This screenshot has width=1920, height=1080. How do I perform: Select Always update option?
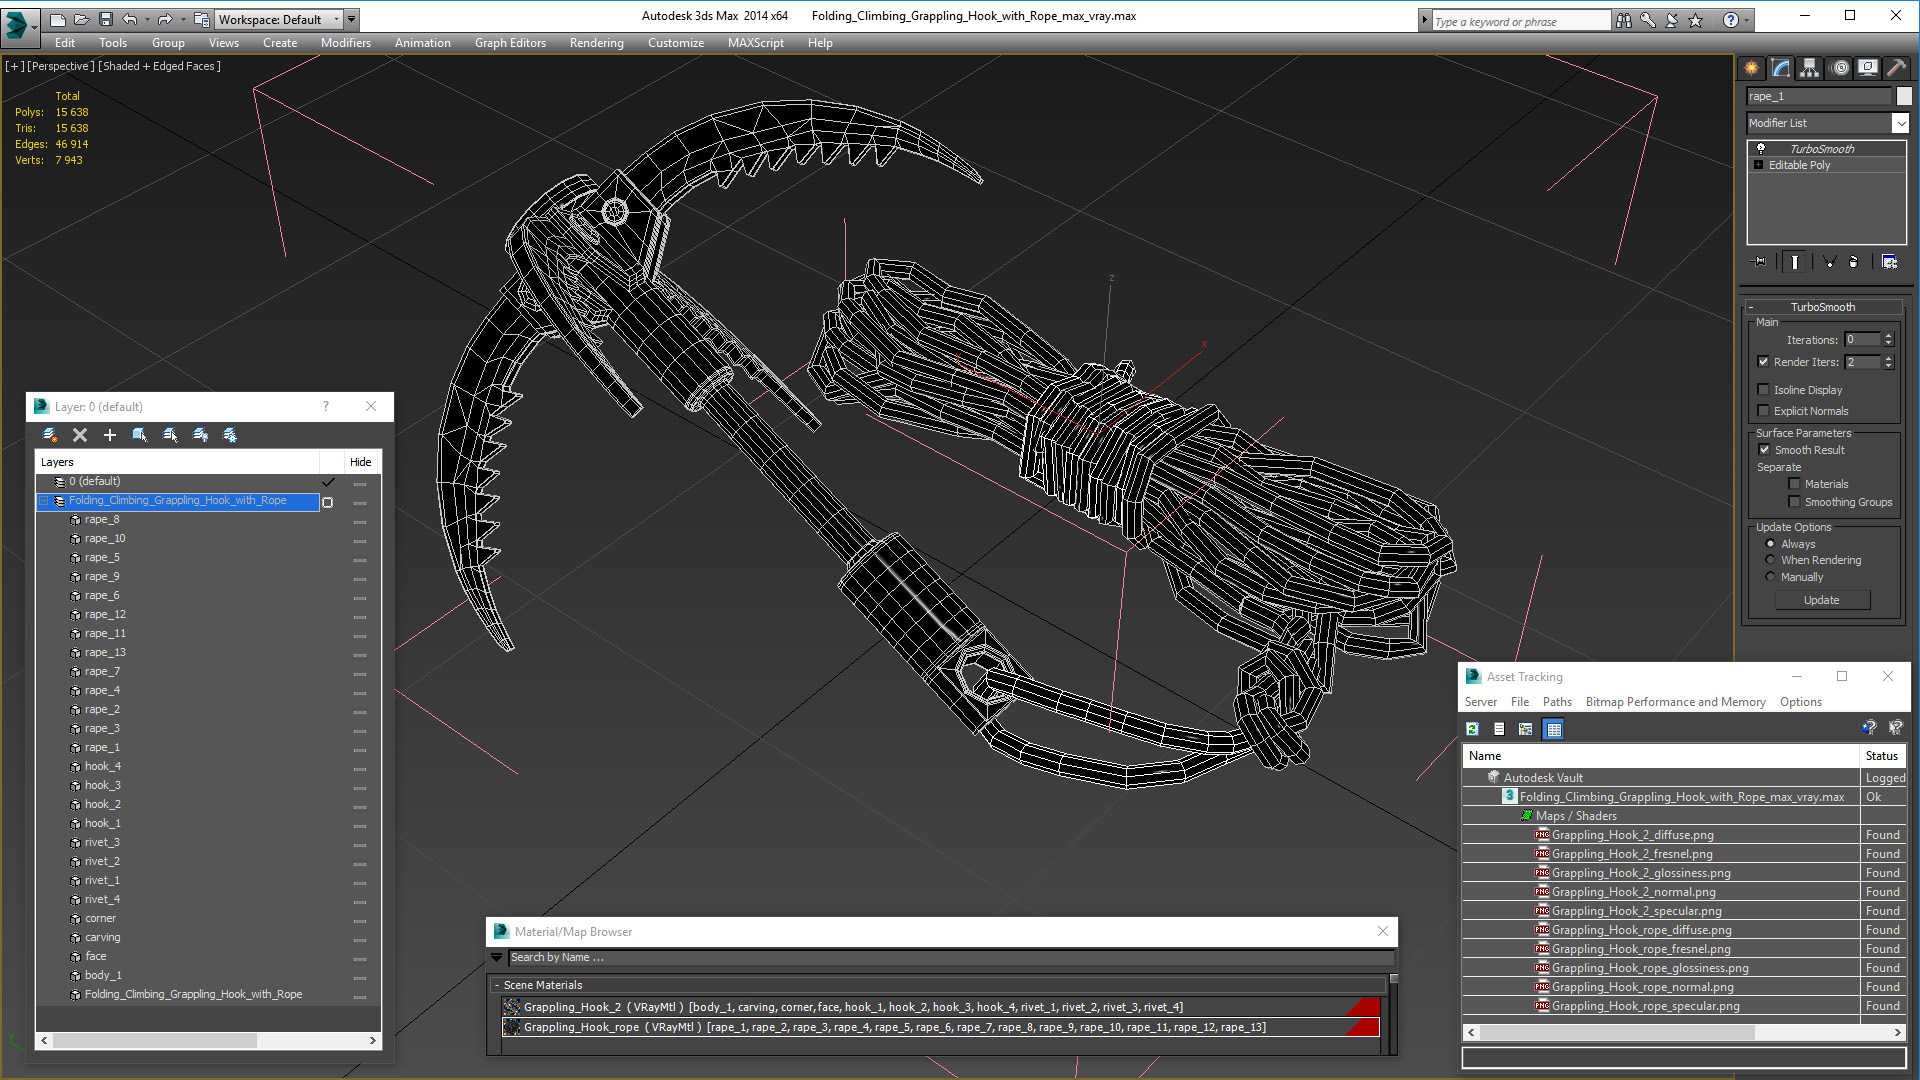point(1771,544)
